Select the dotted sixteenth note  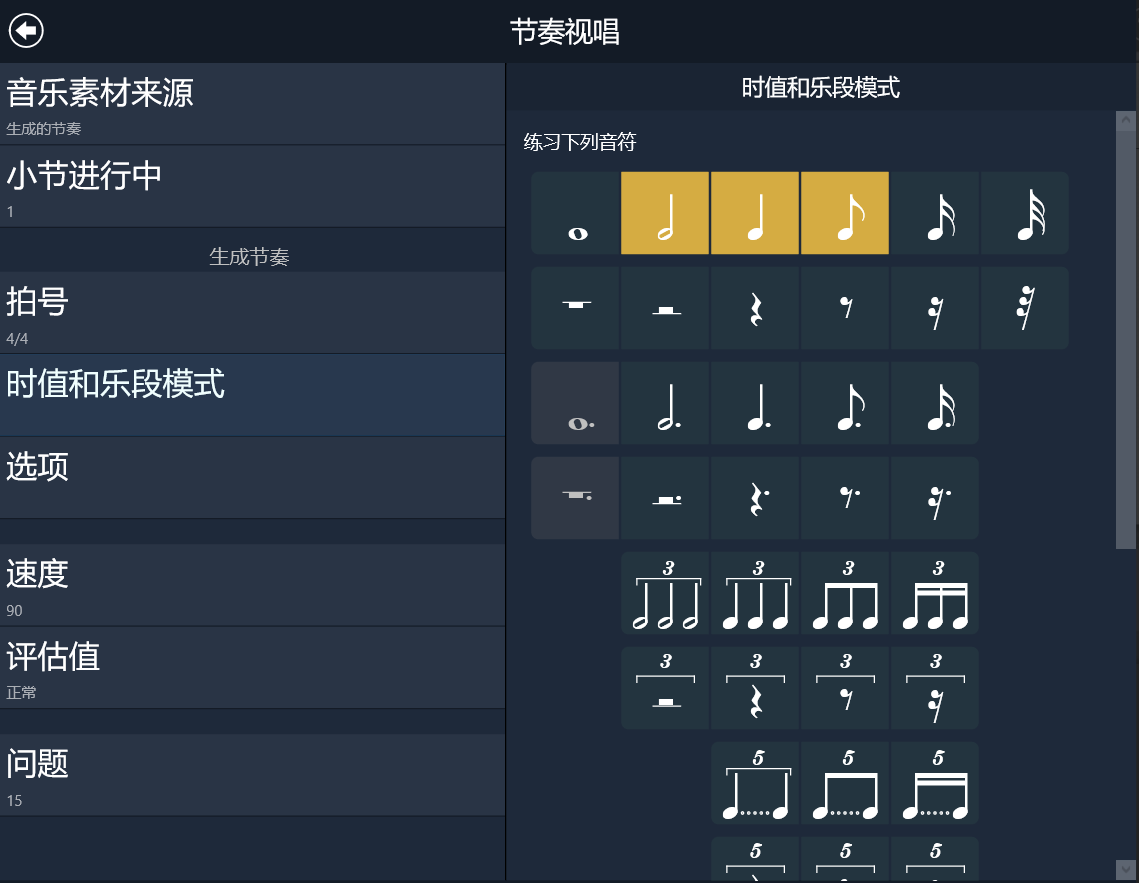935,403
